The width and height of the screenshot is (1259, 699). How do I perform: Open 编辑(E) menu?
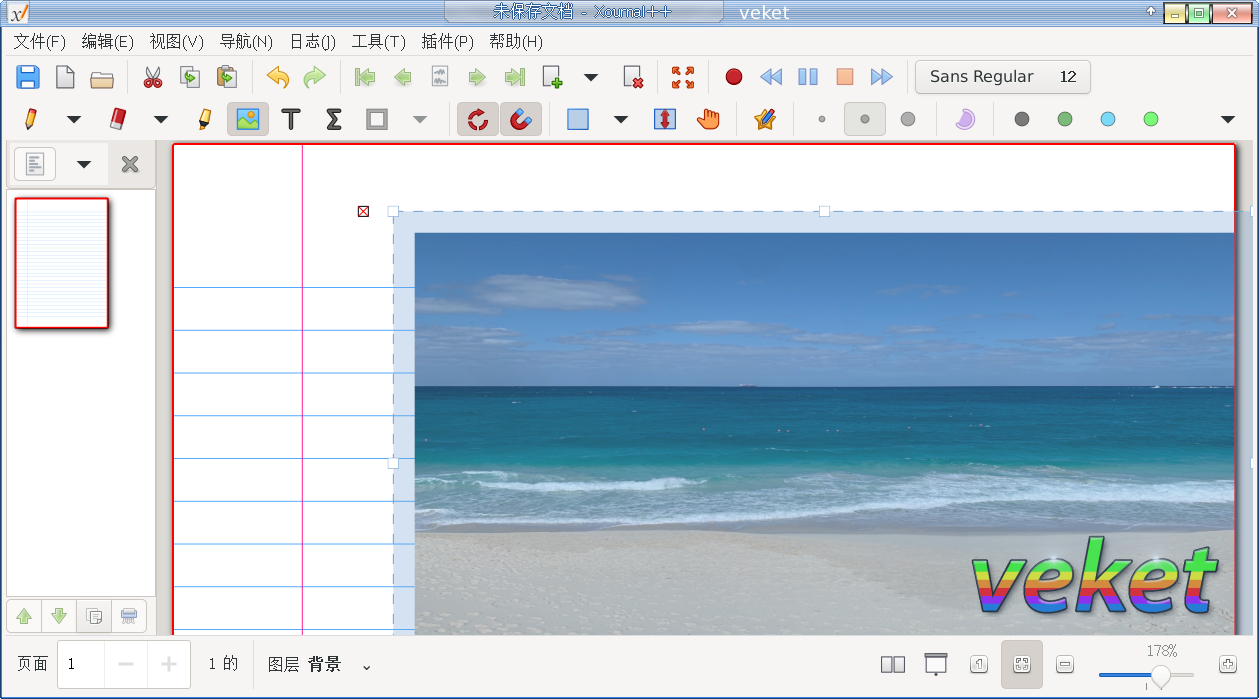coord(107,41)
